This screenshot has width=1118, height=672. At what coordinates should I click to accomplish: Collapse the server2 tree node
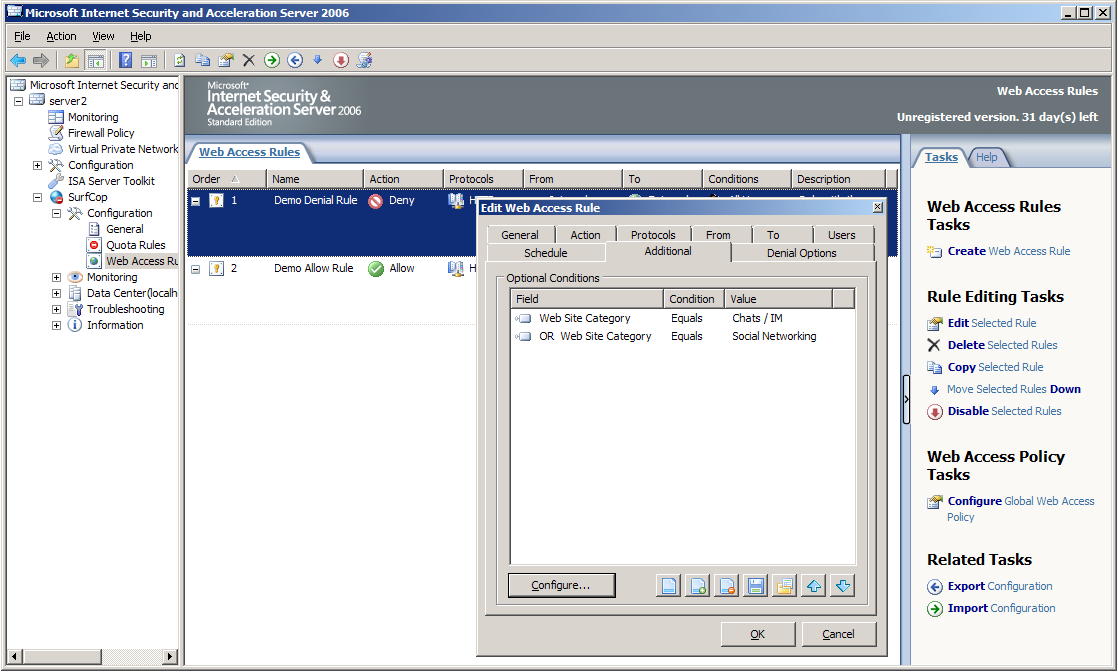19,101
